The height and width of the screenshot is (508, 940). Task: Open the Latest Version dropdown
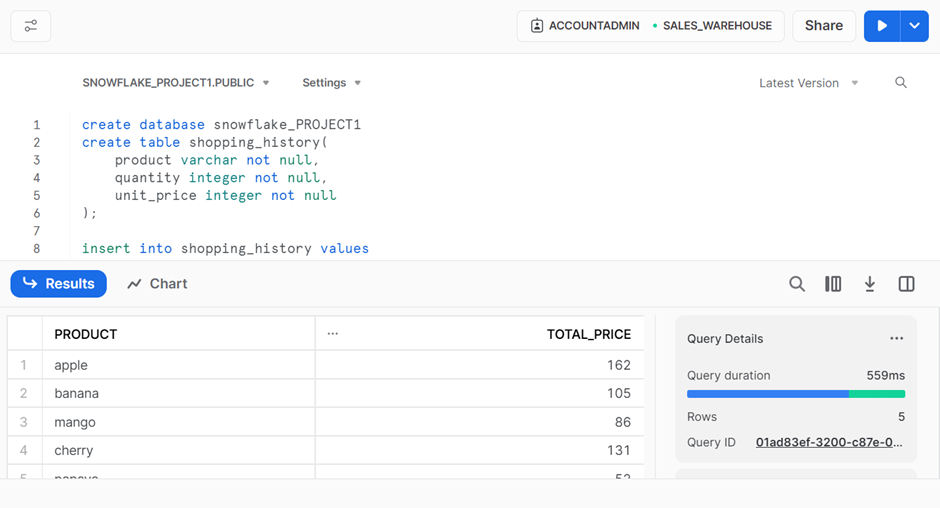click(808, 83)
